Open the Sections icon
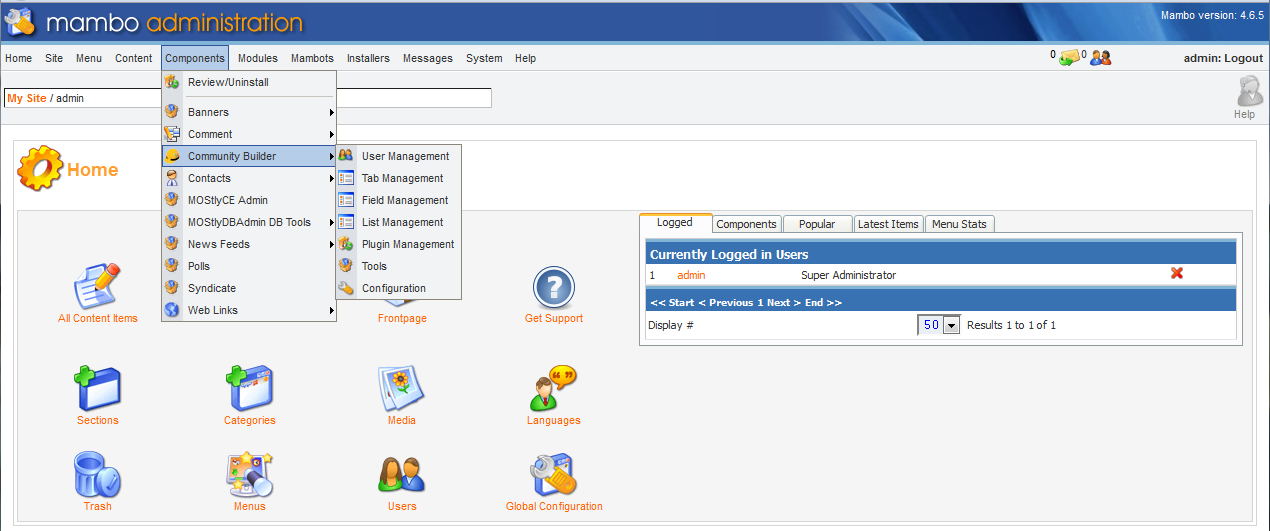Image resolution: width=1270 pixels, height=531 pixels. click(x=97, y=388)
